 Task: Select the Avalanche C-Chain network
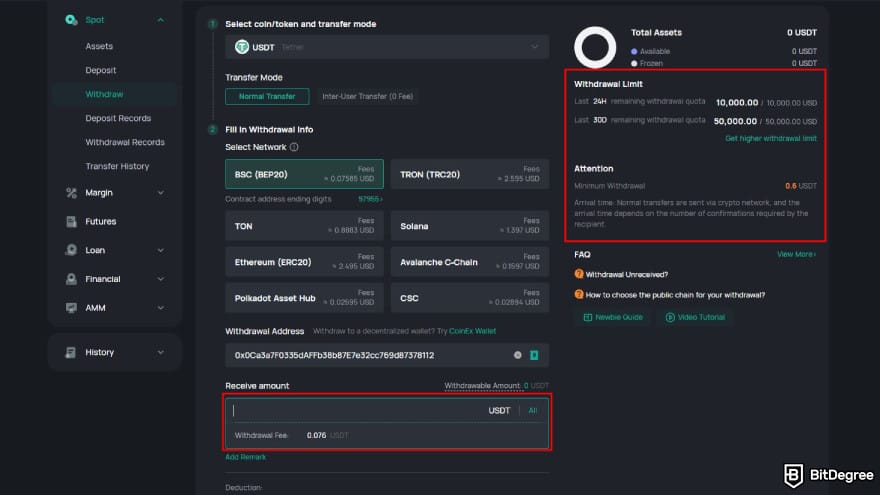point(470,262)
